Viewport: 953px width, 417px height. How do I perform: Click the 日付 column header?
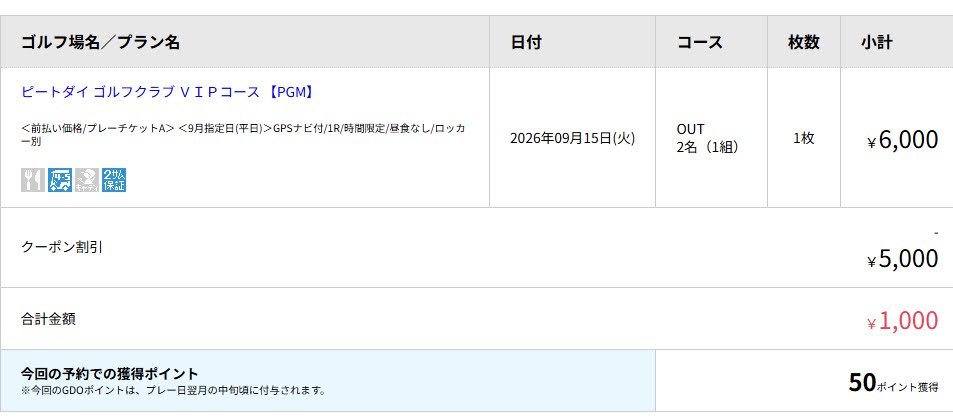526,42
